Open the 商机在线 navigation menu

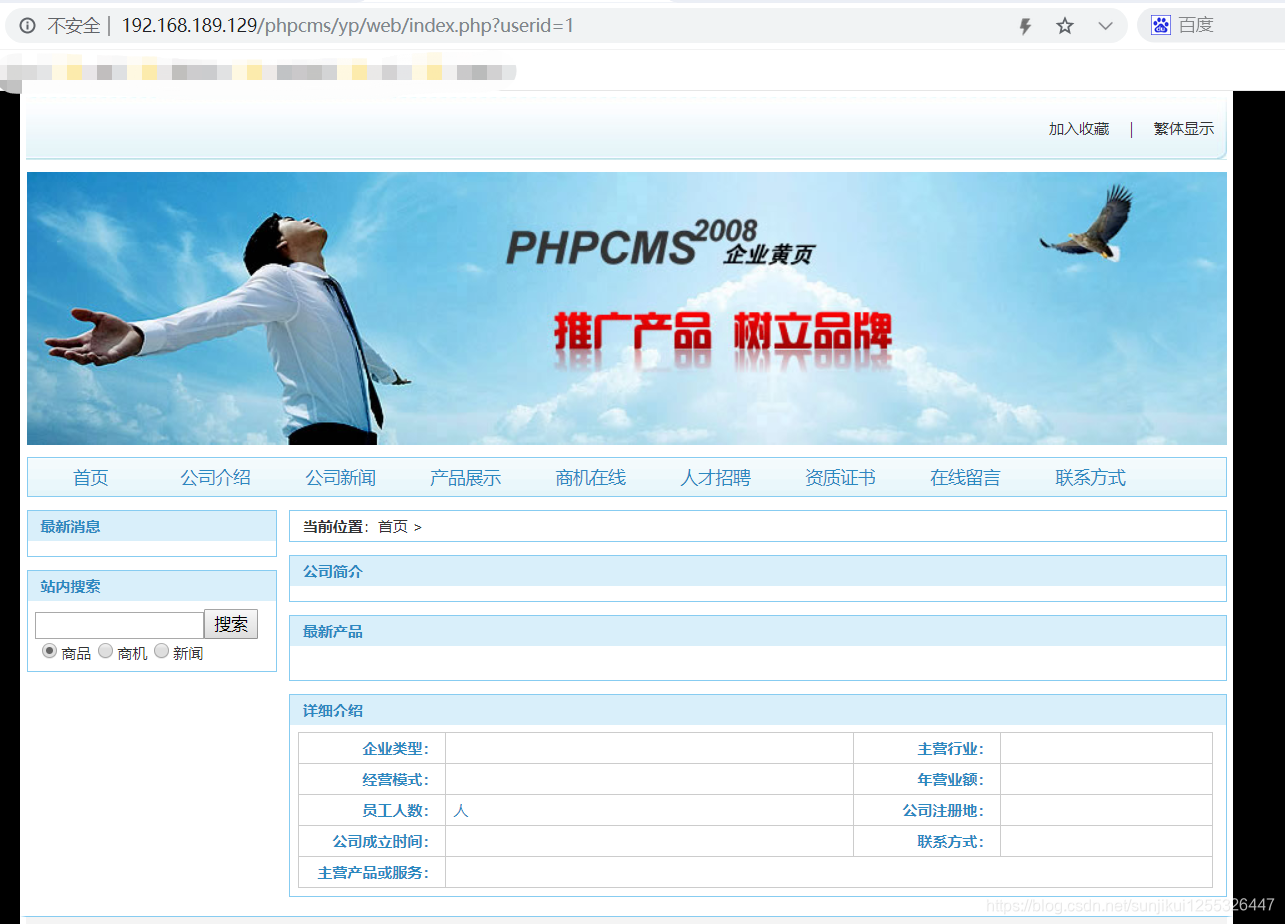[x=590, y=477]
